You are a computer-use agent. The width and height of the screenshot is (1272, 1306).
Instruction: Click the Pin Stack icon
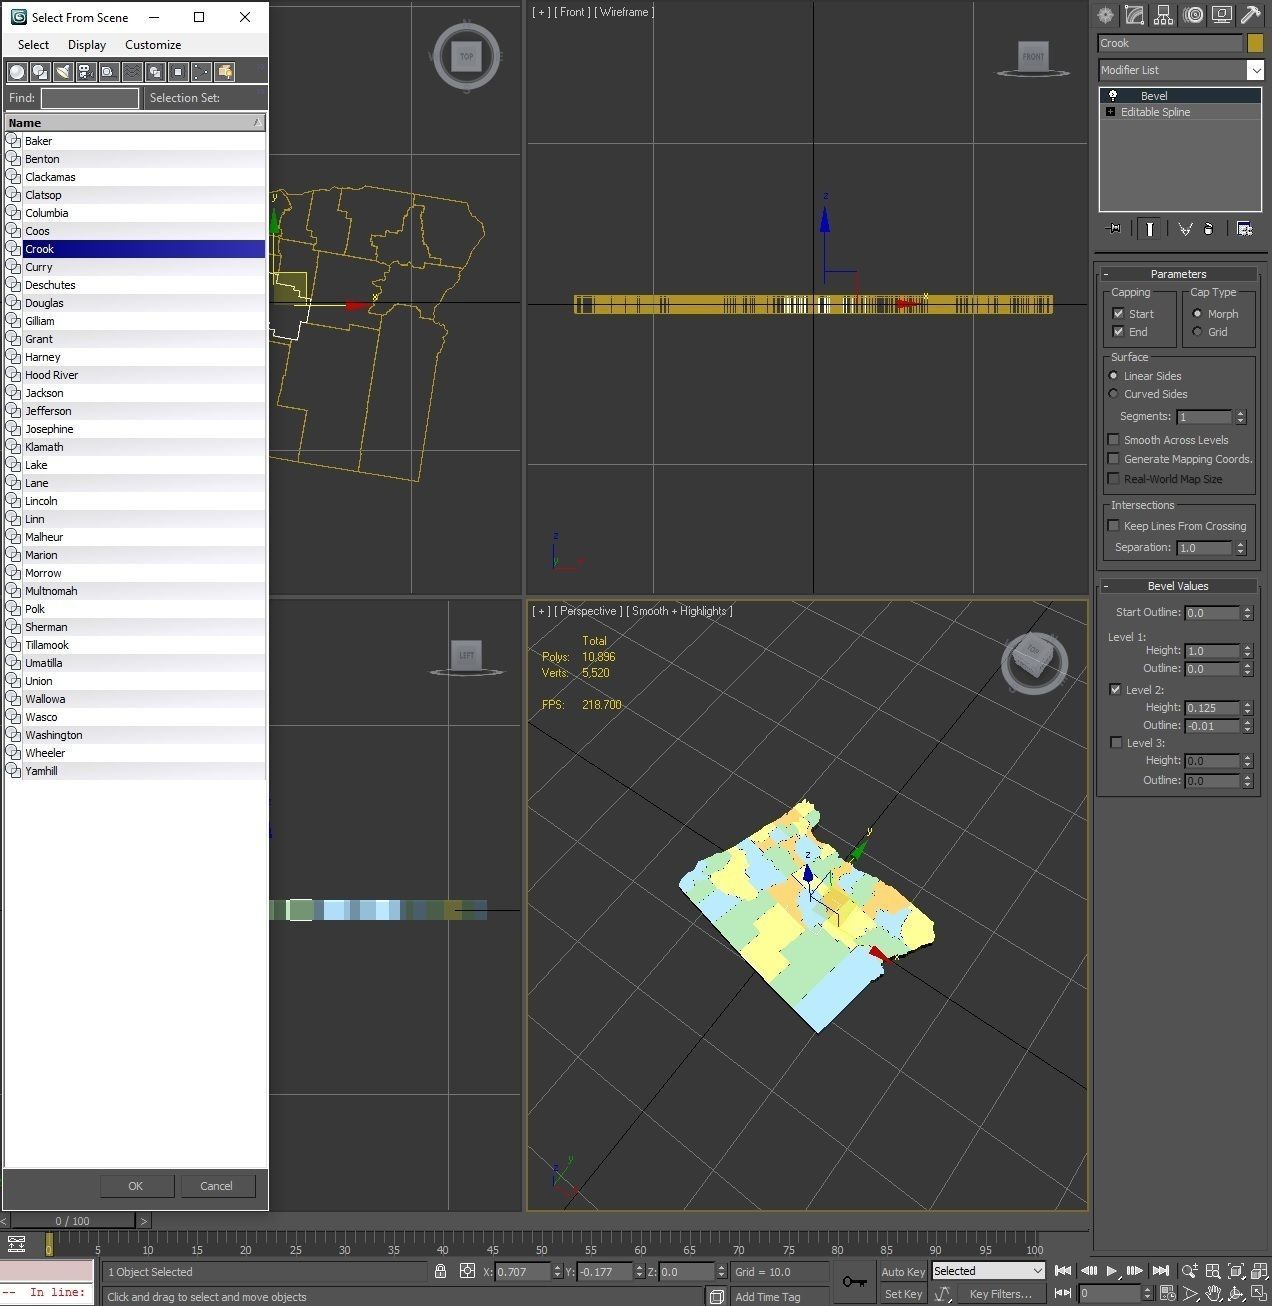tap(1114, 229)
